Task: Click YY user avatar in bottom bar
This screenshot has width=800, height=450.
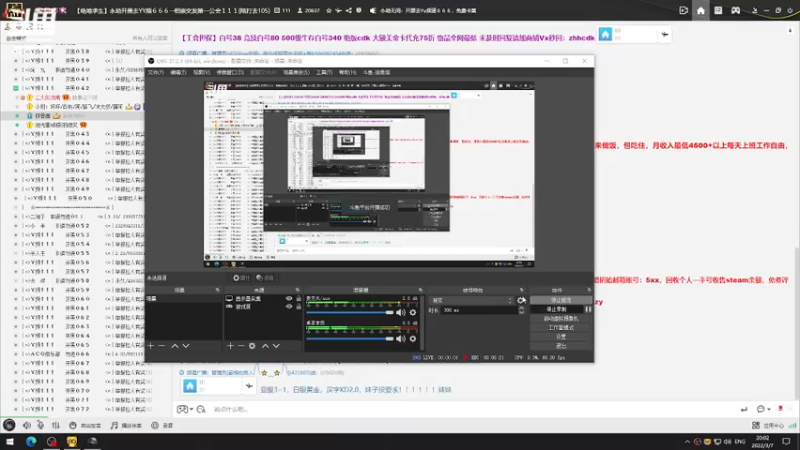Action: (9, 424)
